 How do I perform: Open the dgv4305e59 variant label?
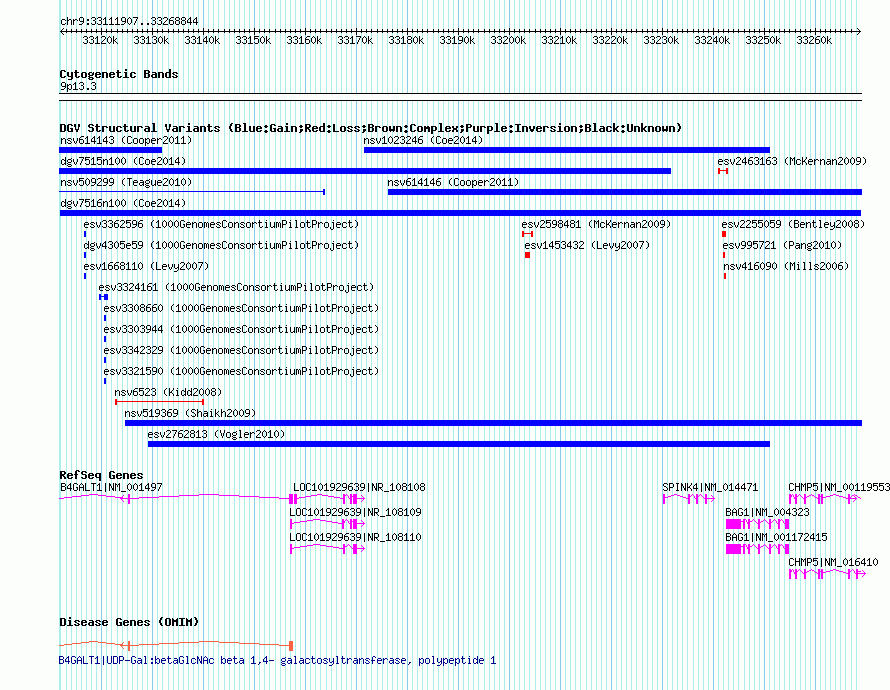(221, 245)
